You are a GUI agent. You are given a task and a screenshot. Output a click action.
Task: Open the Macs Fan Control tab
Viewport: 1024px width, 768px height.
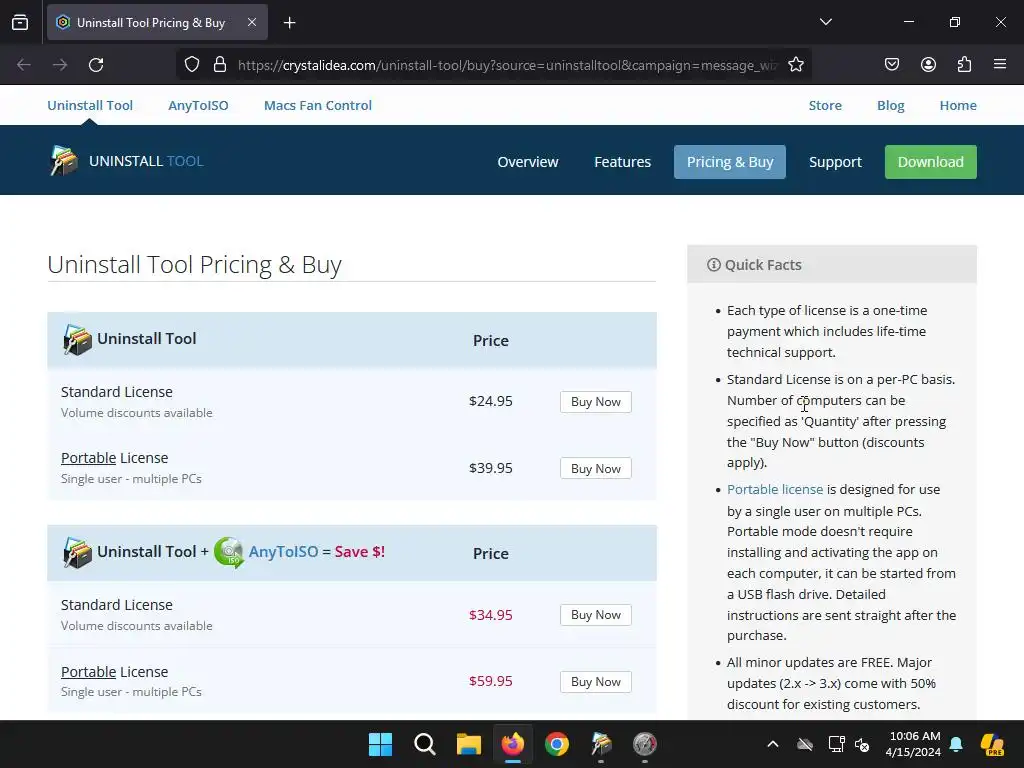point(318,105)
